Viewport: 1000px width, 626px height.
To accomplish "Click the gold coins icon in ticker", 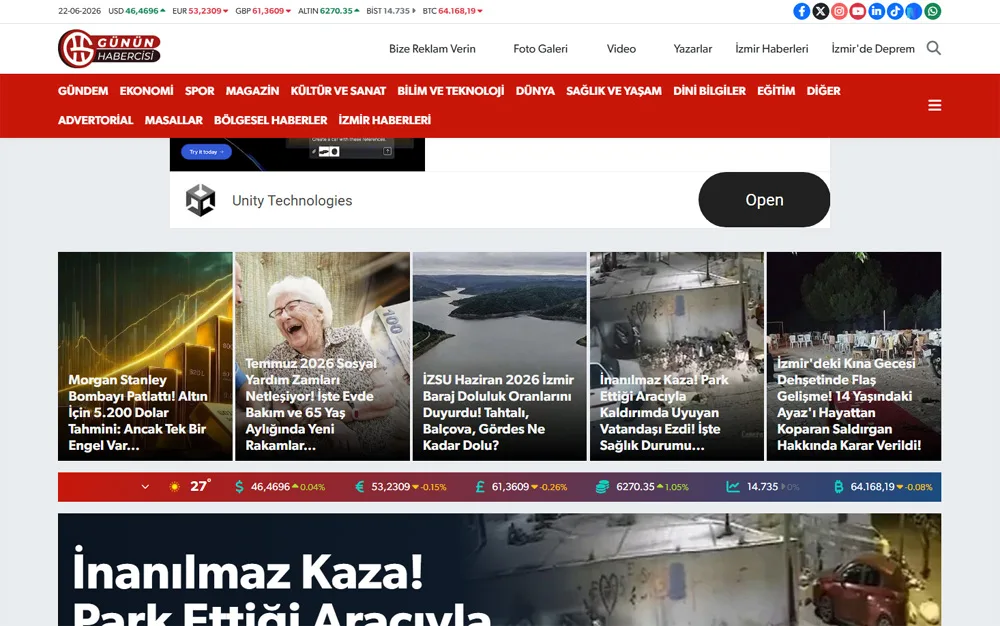I will coord(602,487).
